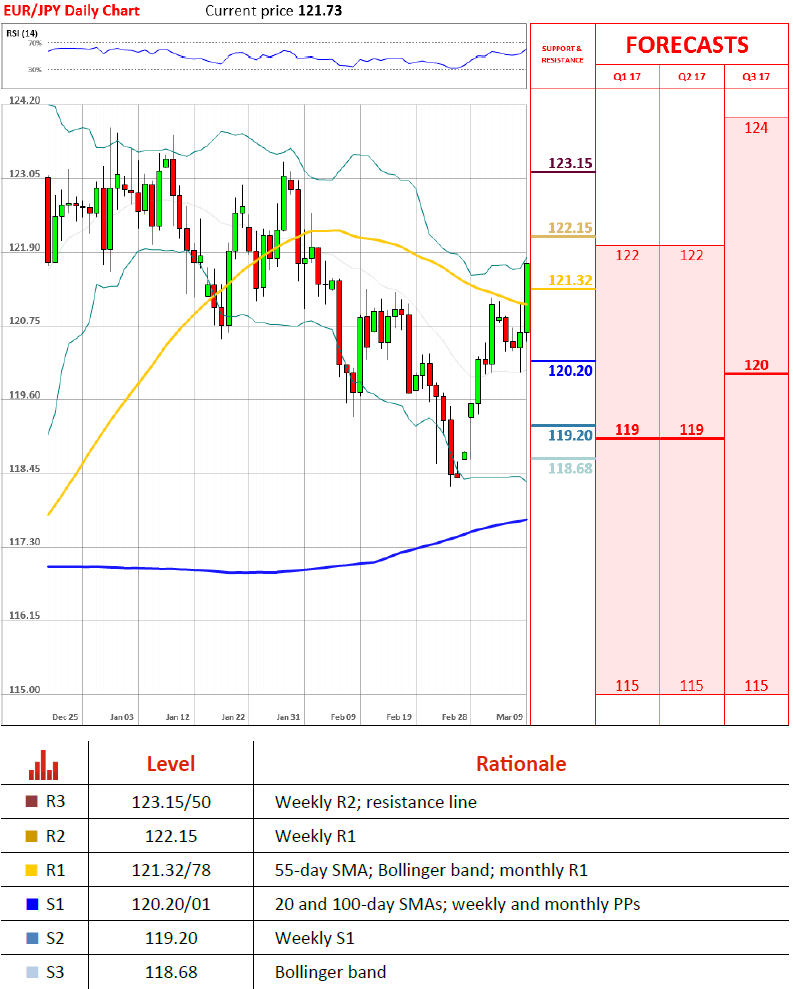This screenshot has width=793, height=989.
Task: Click the 119.20 support level label
Action: click(570, 435)
